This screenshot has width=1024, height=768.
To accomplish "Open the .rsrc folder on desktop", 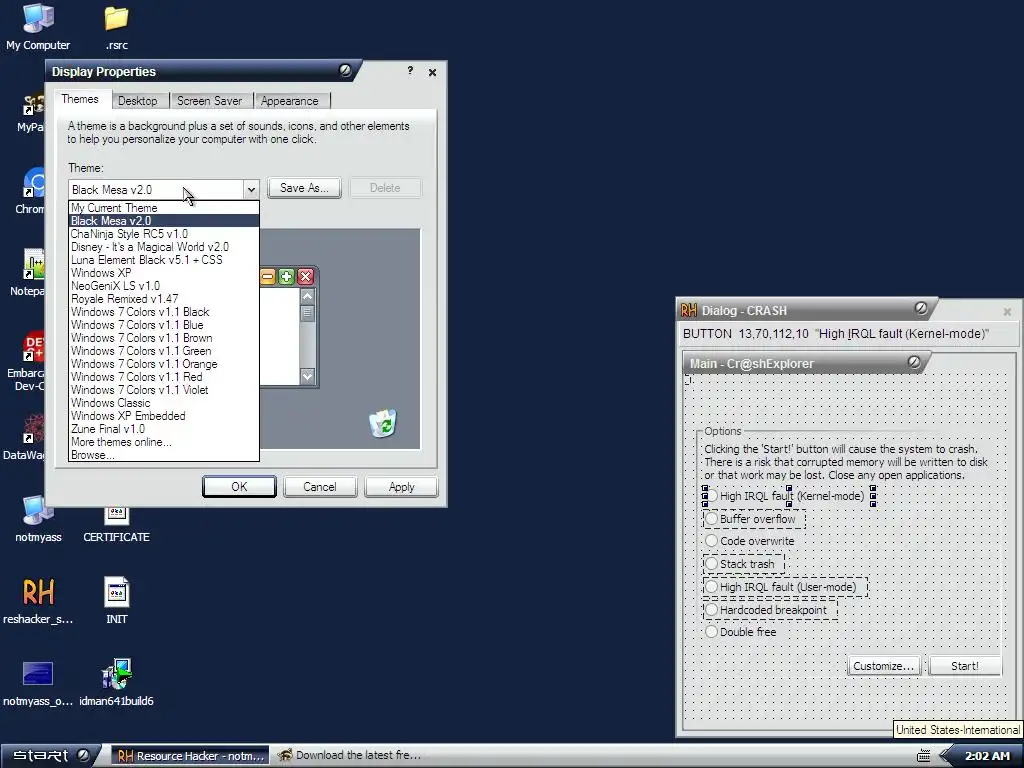I will (116, 26).
